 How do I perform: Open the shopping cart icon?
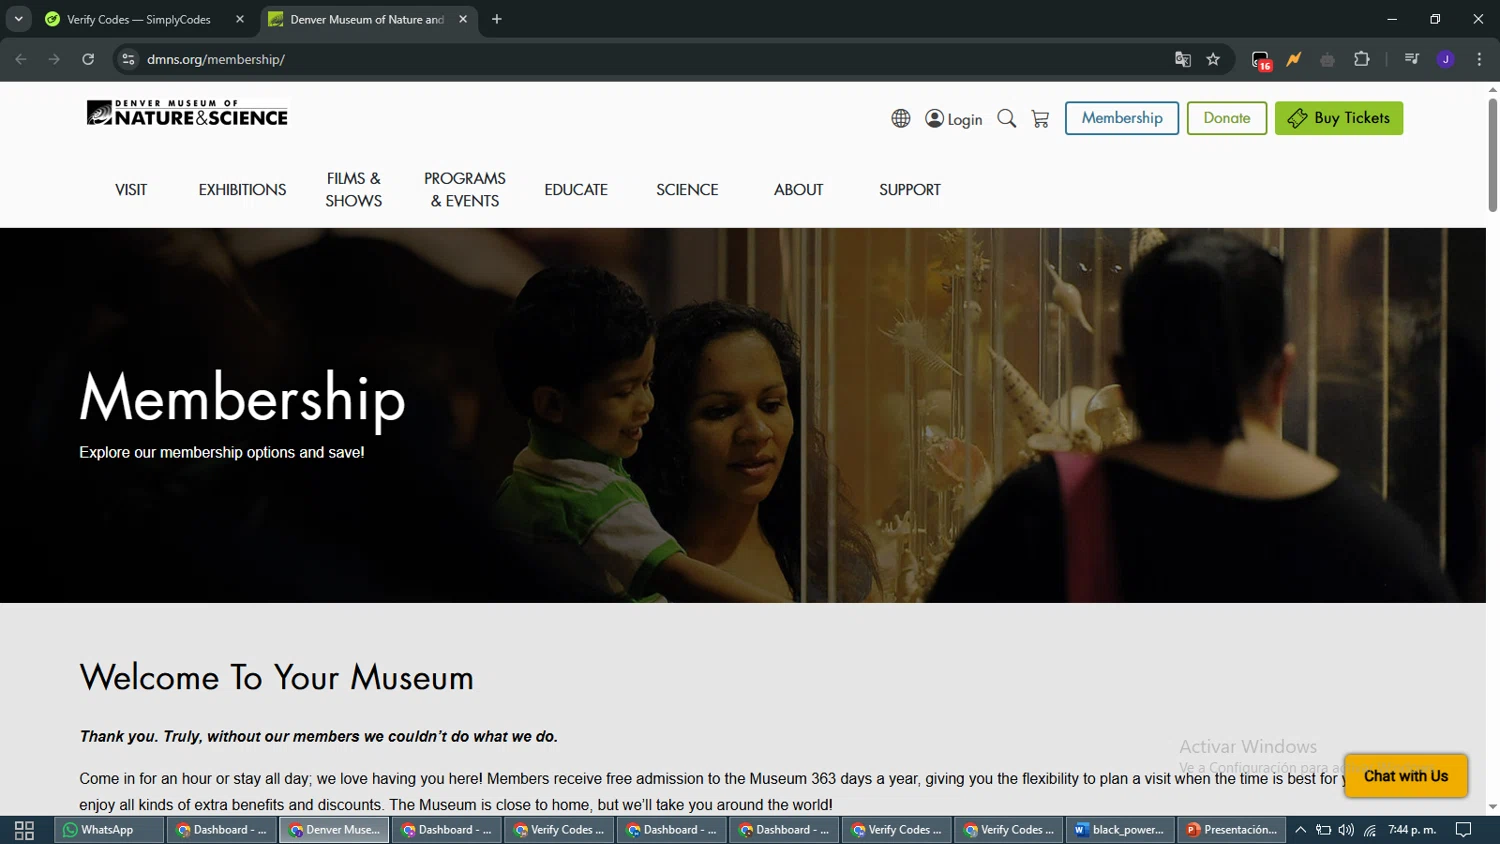[1040, 119]
